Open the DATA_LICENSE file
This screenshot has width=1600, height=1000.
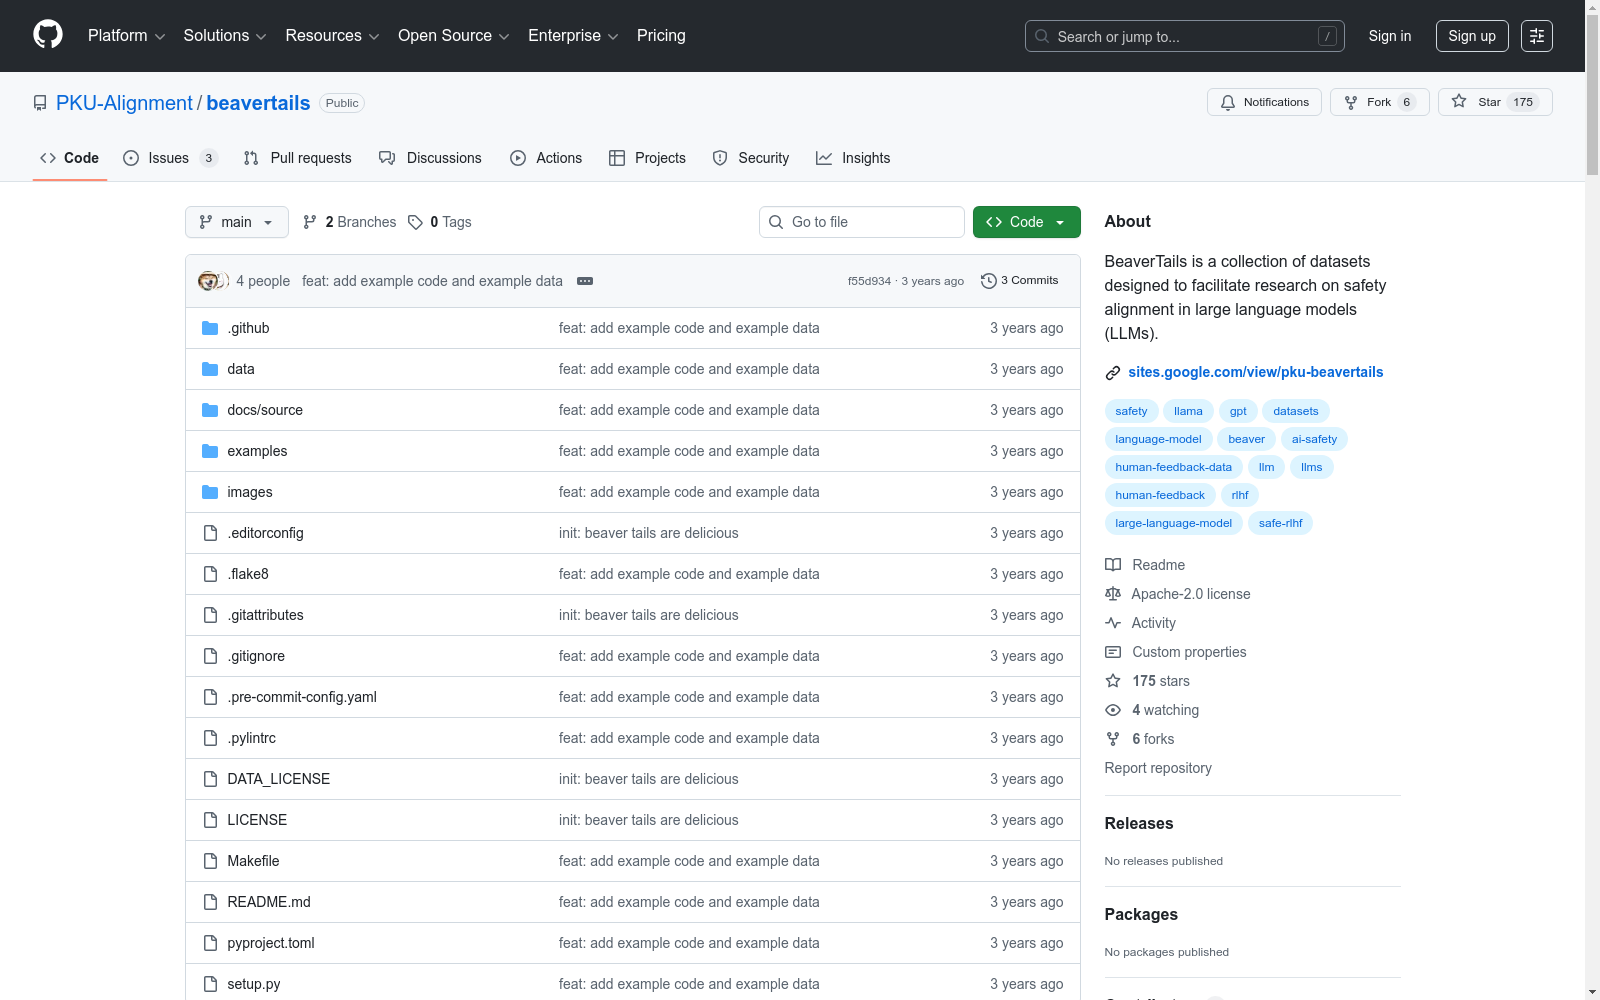click(279, 779)
